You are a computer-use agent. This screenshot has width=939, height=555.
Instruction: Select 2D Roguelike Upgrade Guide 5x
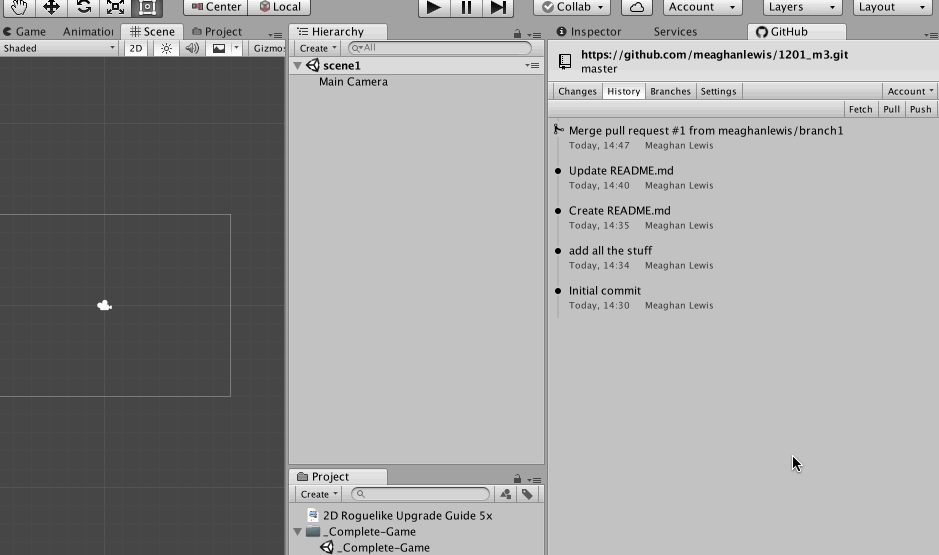[x=407, y=515]
